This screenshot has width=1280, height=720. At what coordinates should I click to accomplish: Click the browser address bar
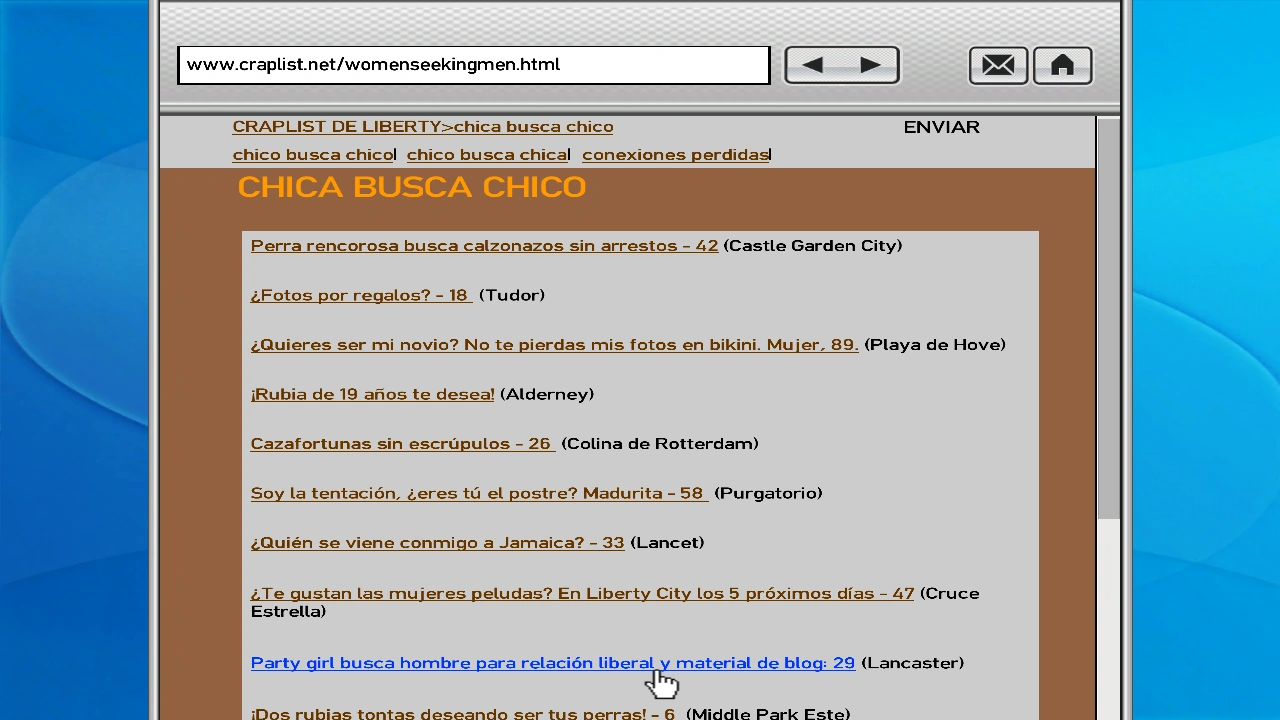[474, 65]
